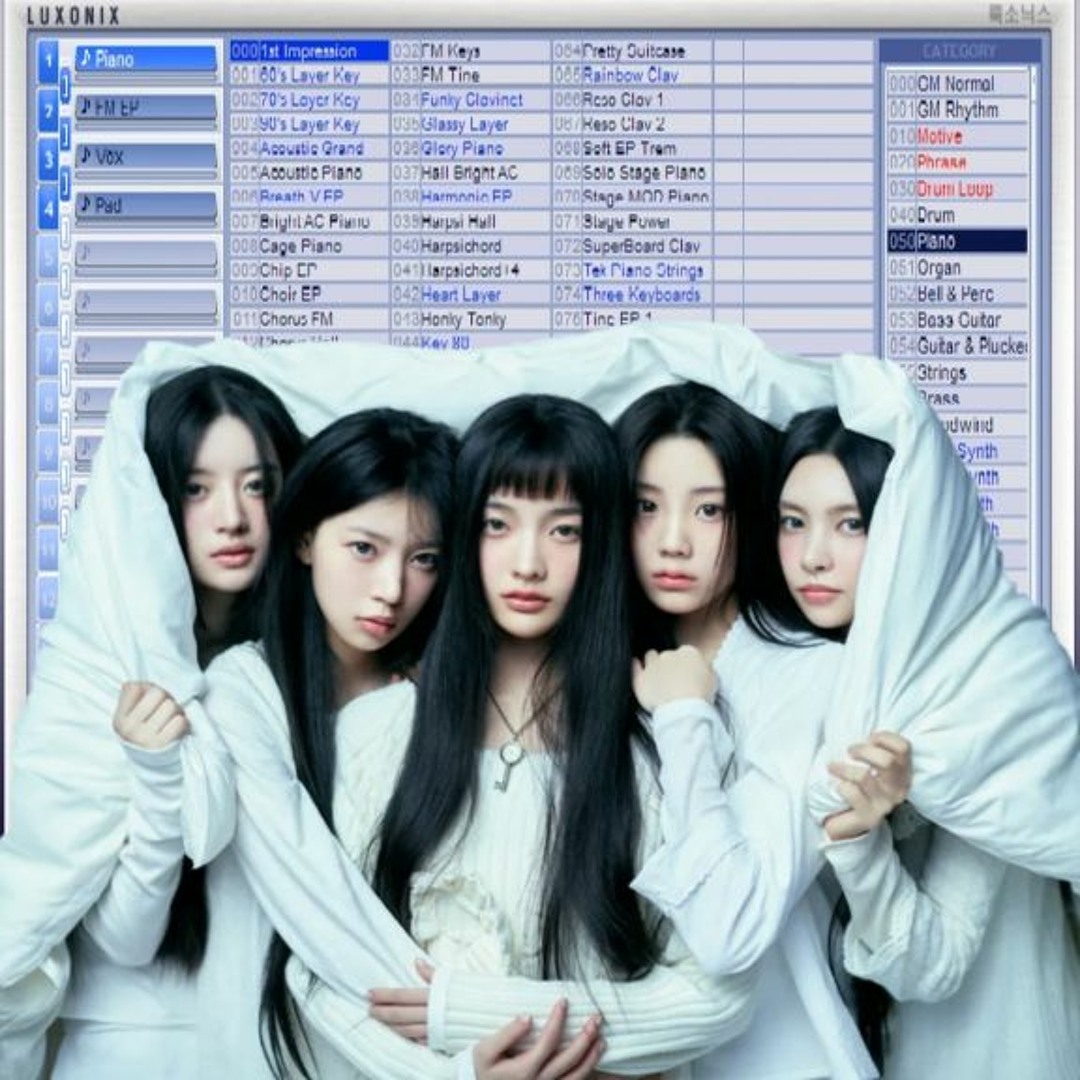Open the empty channel 5 slot

click(x=146, y=254)
